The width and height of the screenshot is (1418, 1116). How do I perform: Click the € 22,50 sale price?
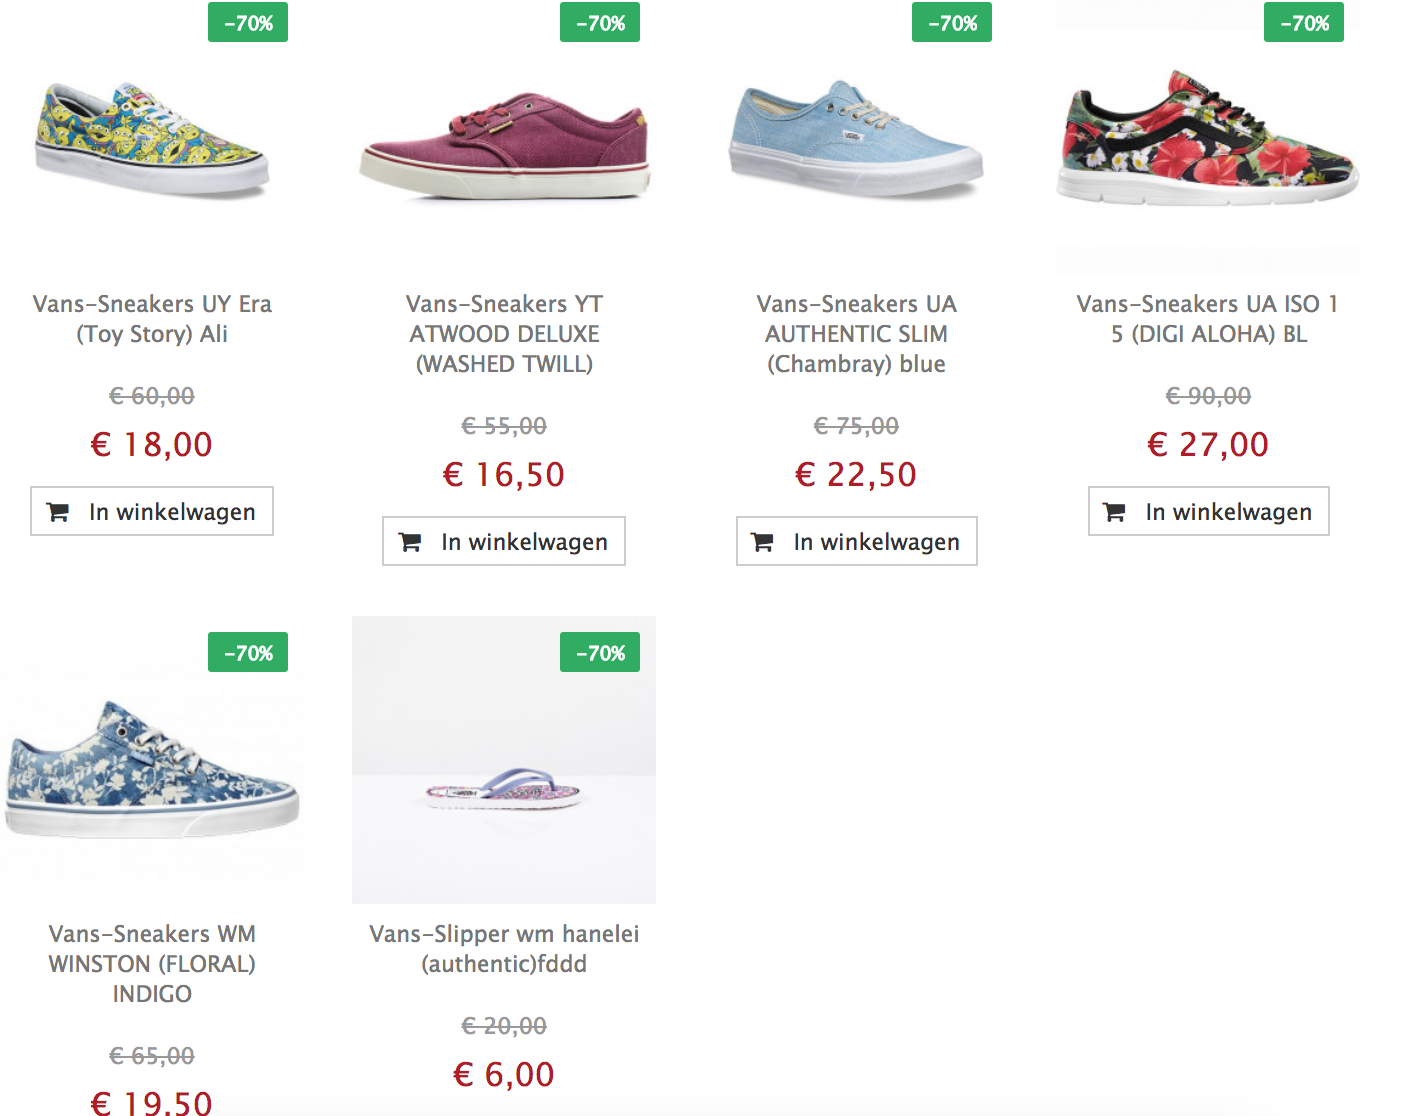856,475
